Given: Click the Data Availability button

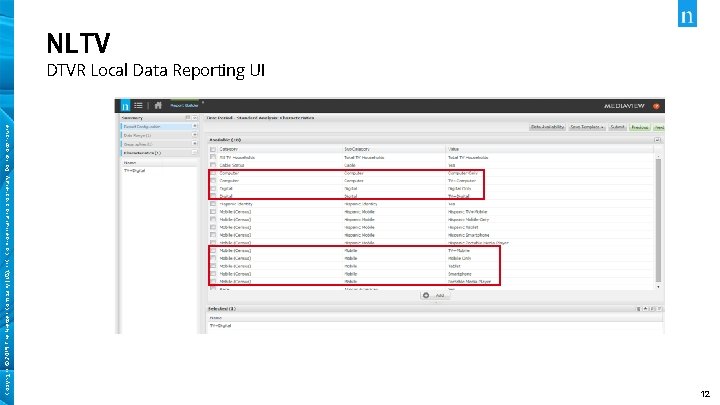Looking at the screenshot, I should coord(547,127).
